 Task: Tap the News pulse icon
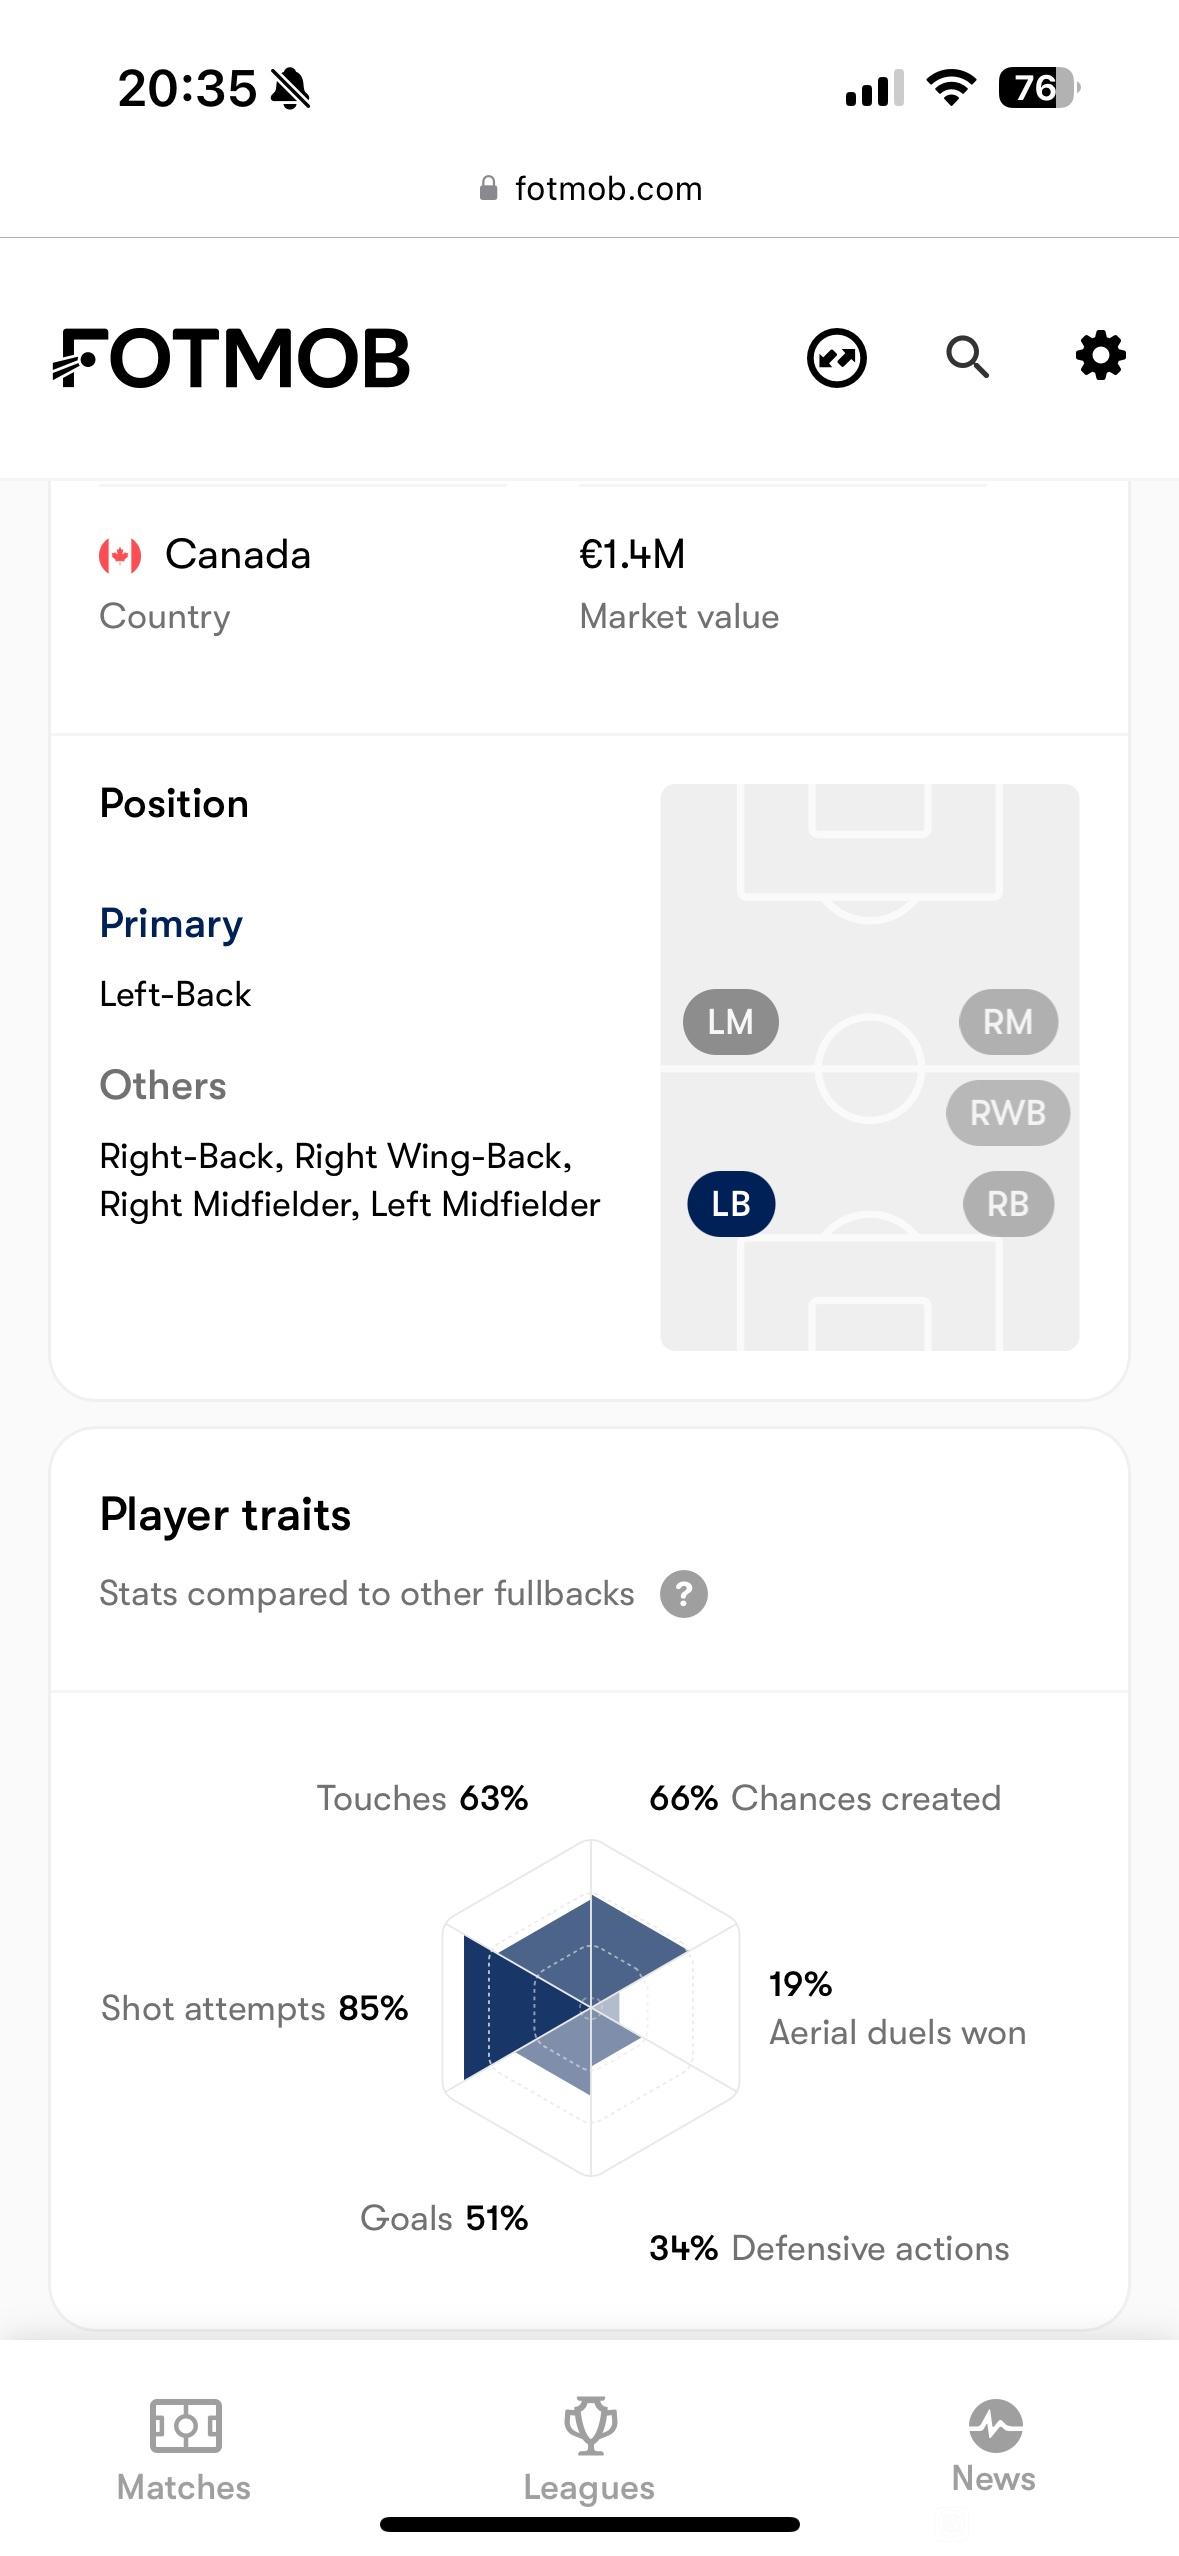click(x=995, y=2425)
